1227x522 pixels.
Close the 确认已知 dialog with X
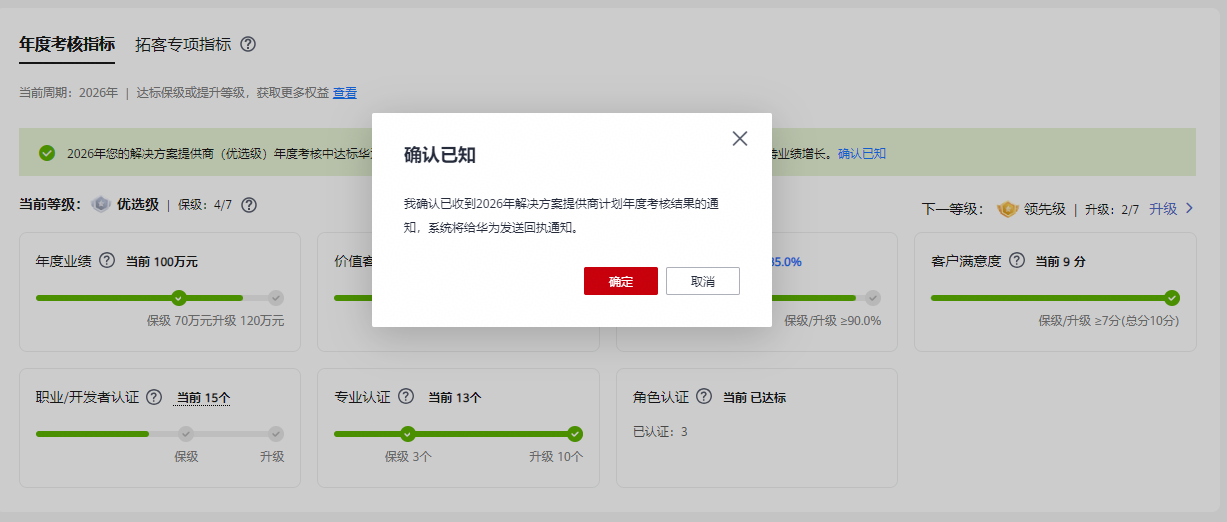tap(740, 139)
